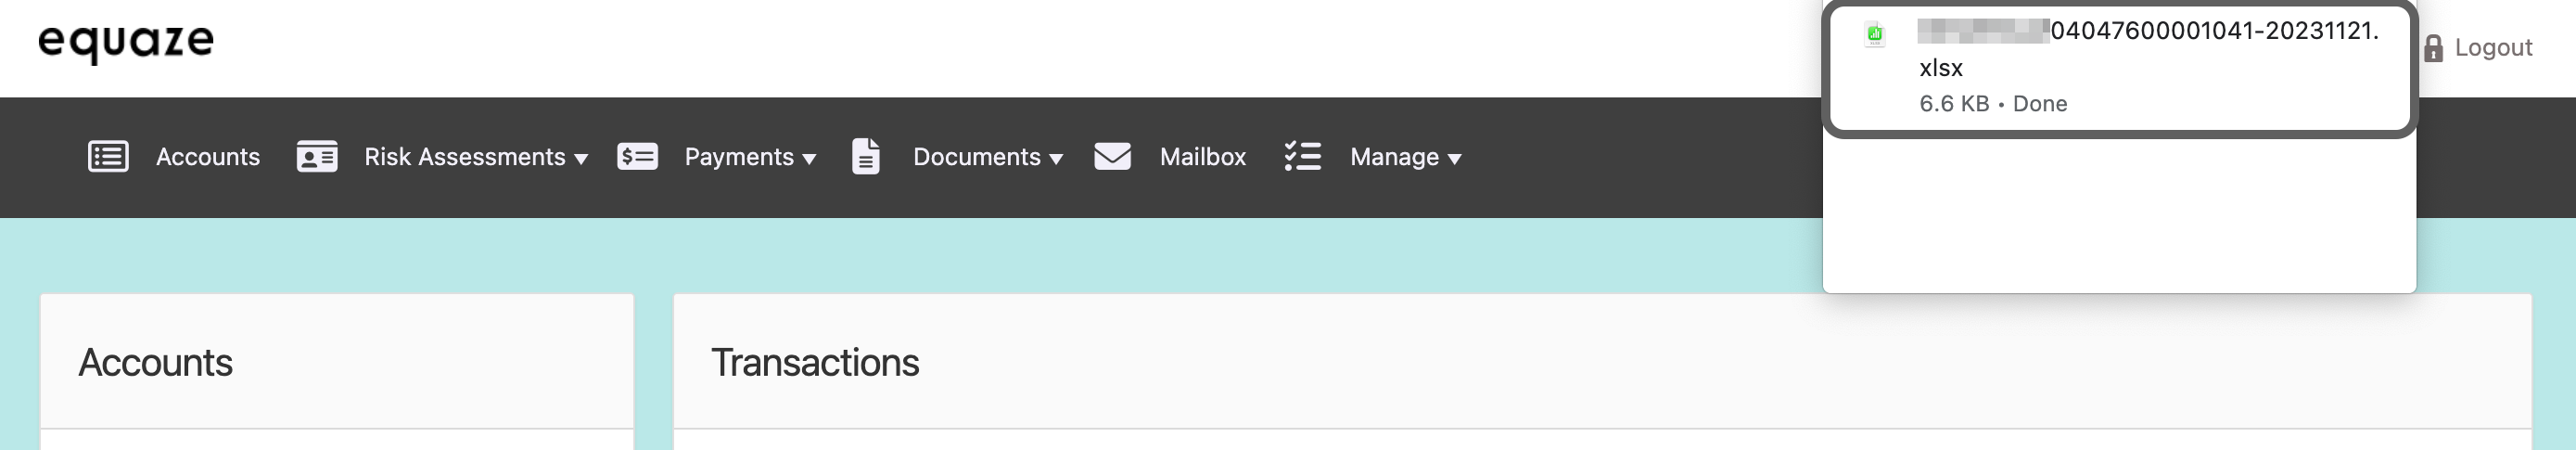Expand the Risk Assessments dropdown arrow
Image resolution: width=2576 pixels, height=450 pixels.
point(581,159)
